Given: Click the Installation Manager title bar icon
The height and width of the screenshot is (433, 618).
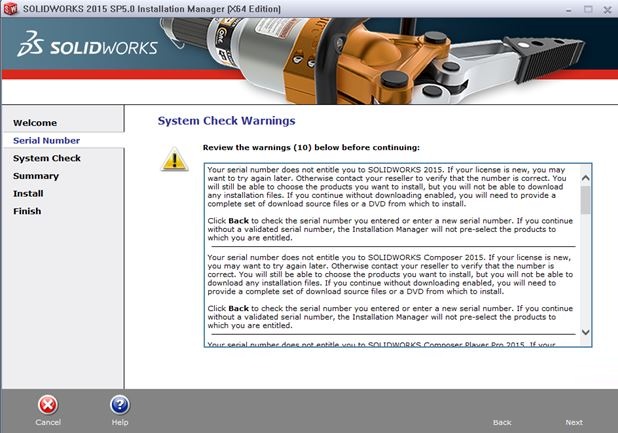Looking at the screenshot, I should (10, 8).
